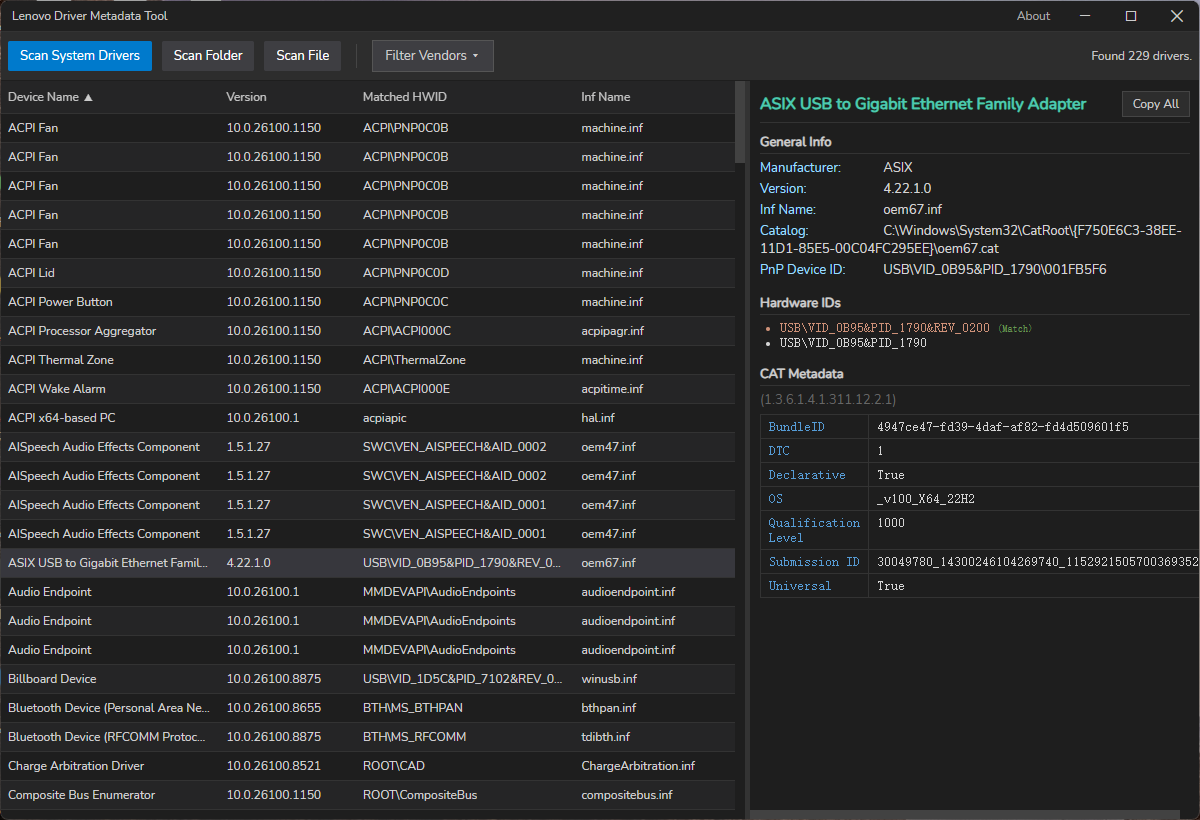Screen dimensions: 1200x820
Task: Click the ACPI\ThermalZone hardware ID cell
Action: tap(414, 360)
